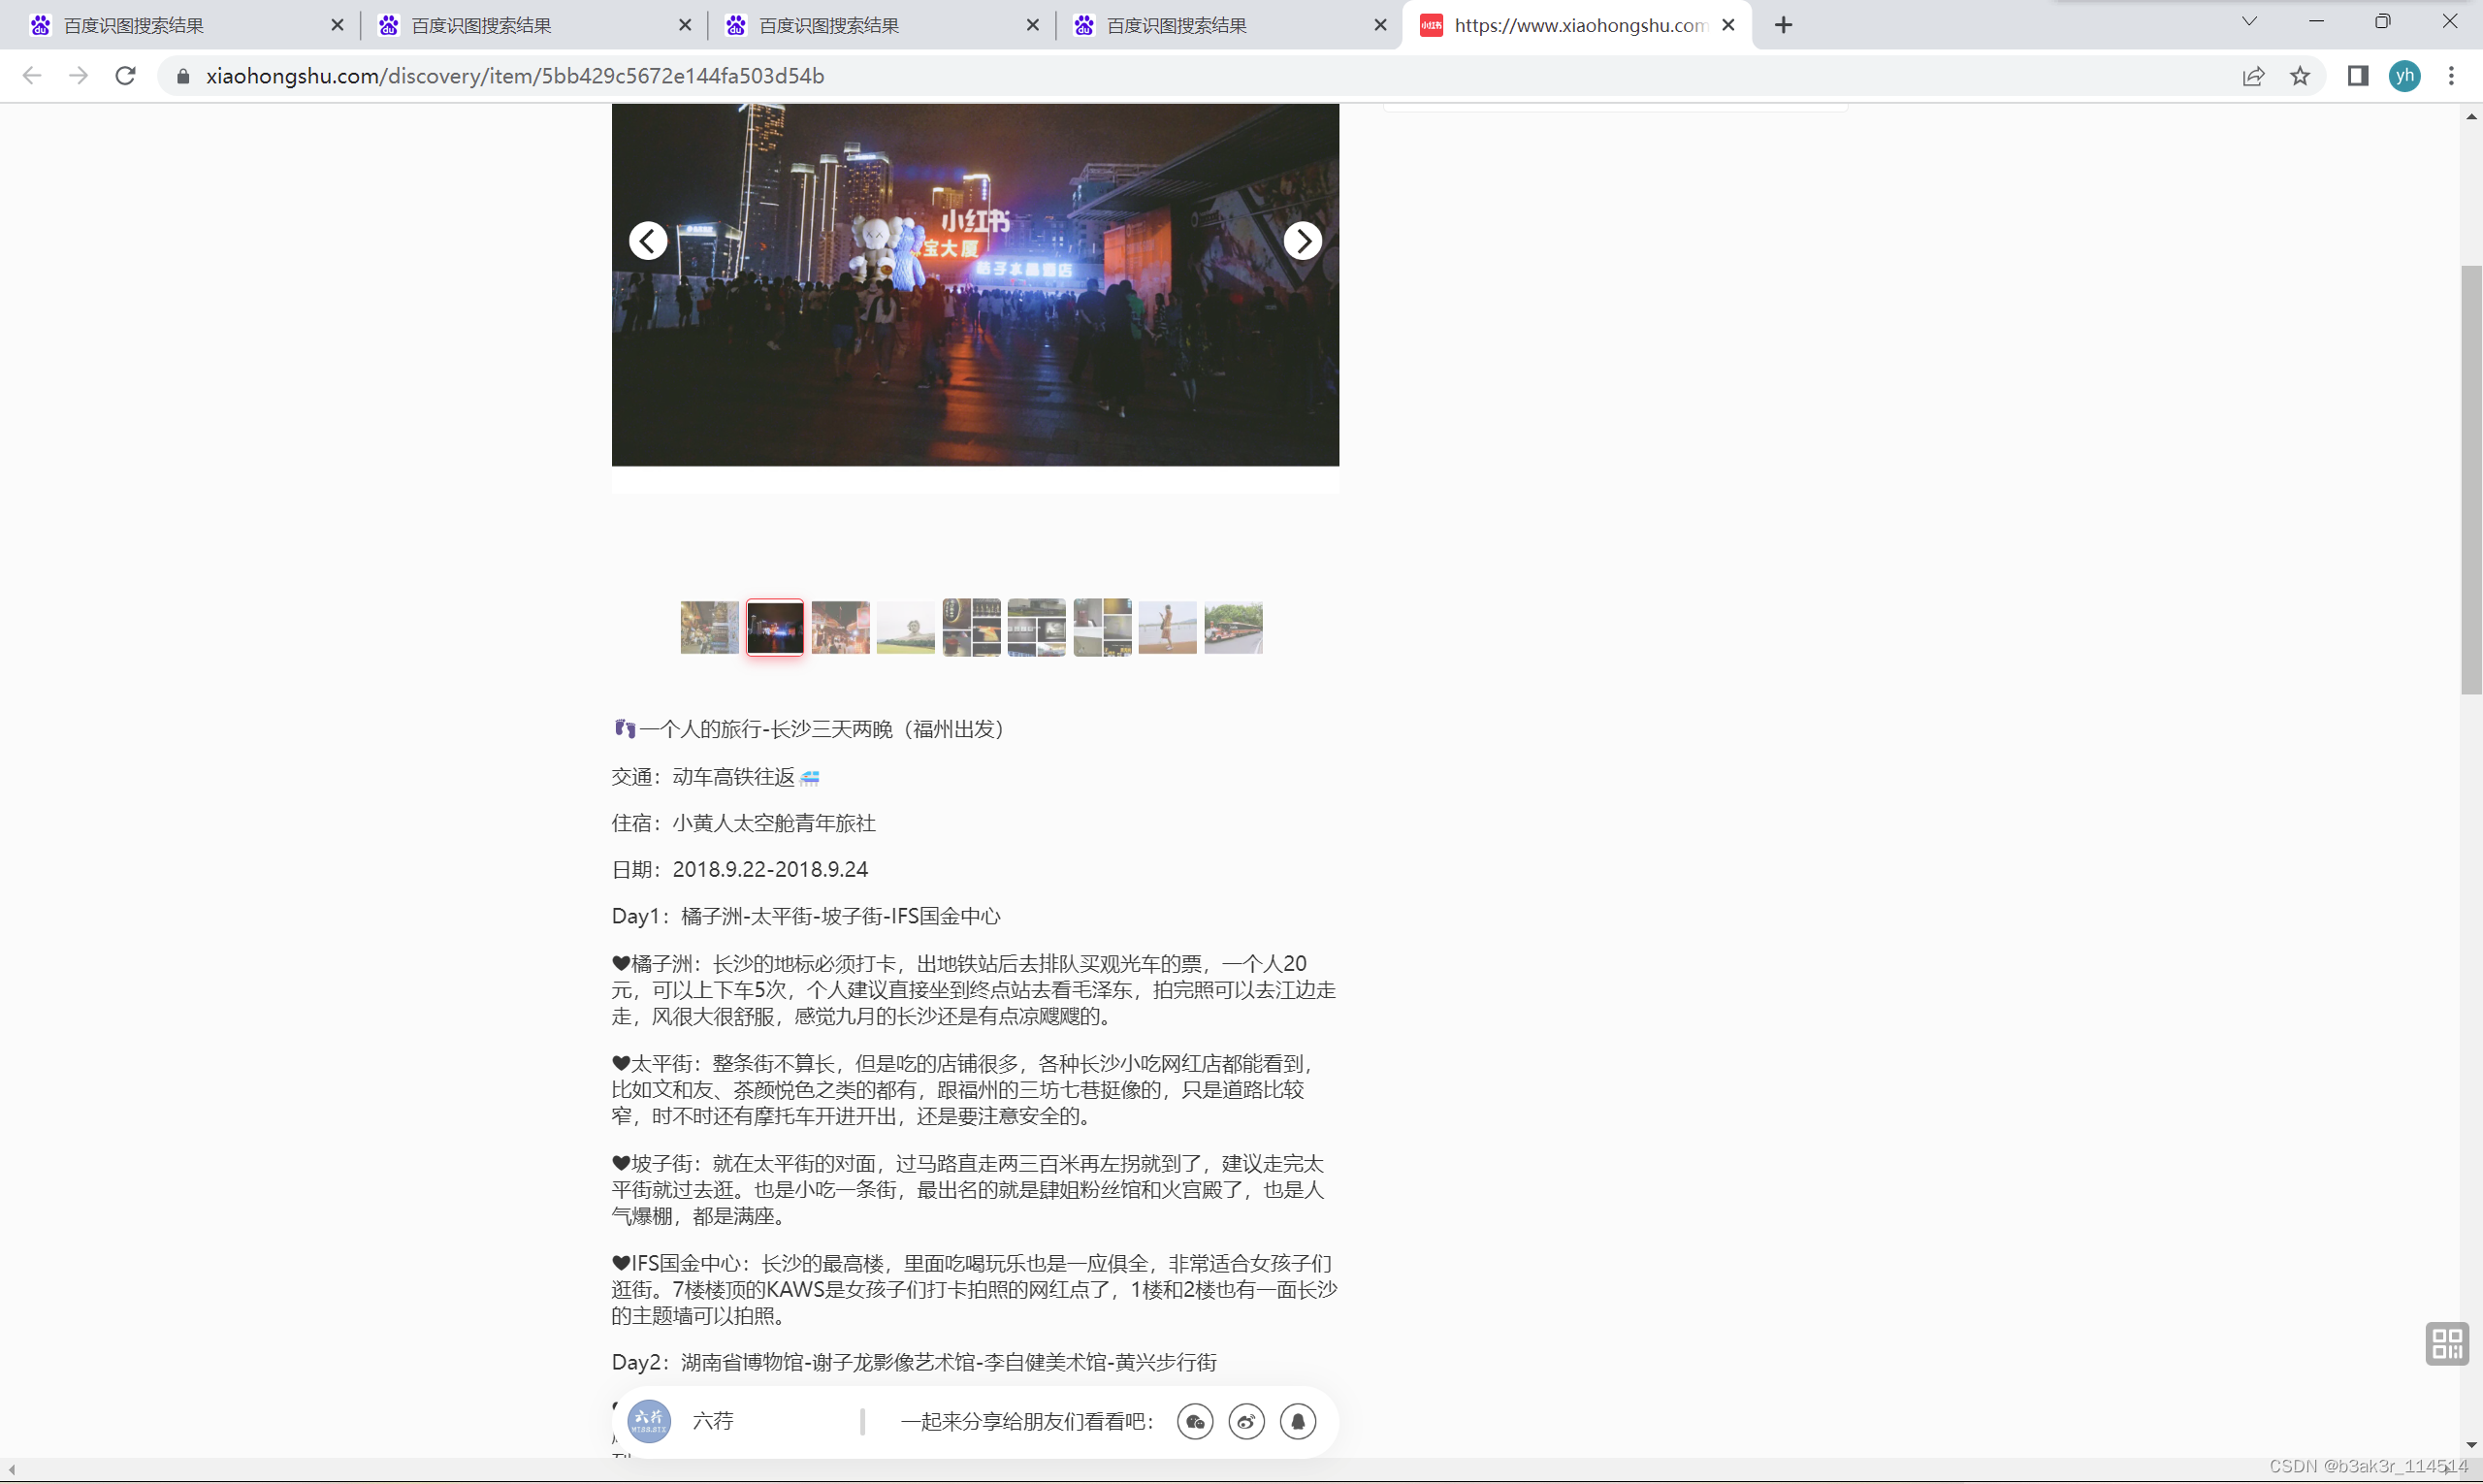Click the browser share page icon
Screen dimensions: 2483x1484
(2253, 76)
